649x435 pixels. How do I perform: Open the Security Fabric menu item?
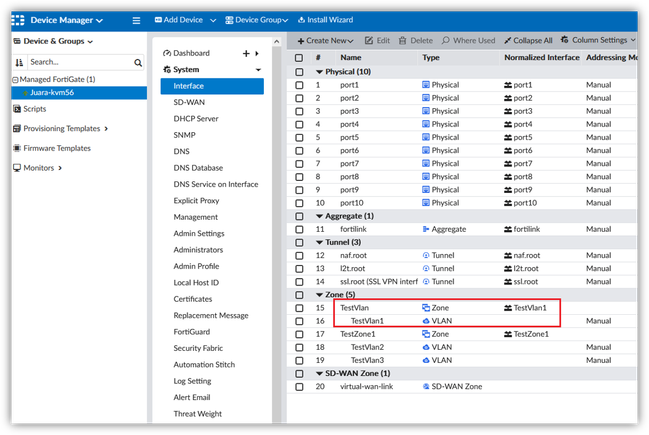point(198,348)
